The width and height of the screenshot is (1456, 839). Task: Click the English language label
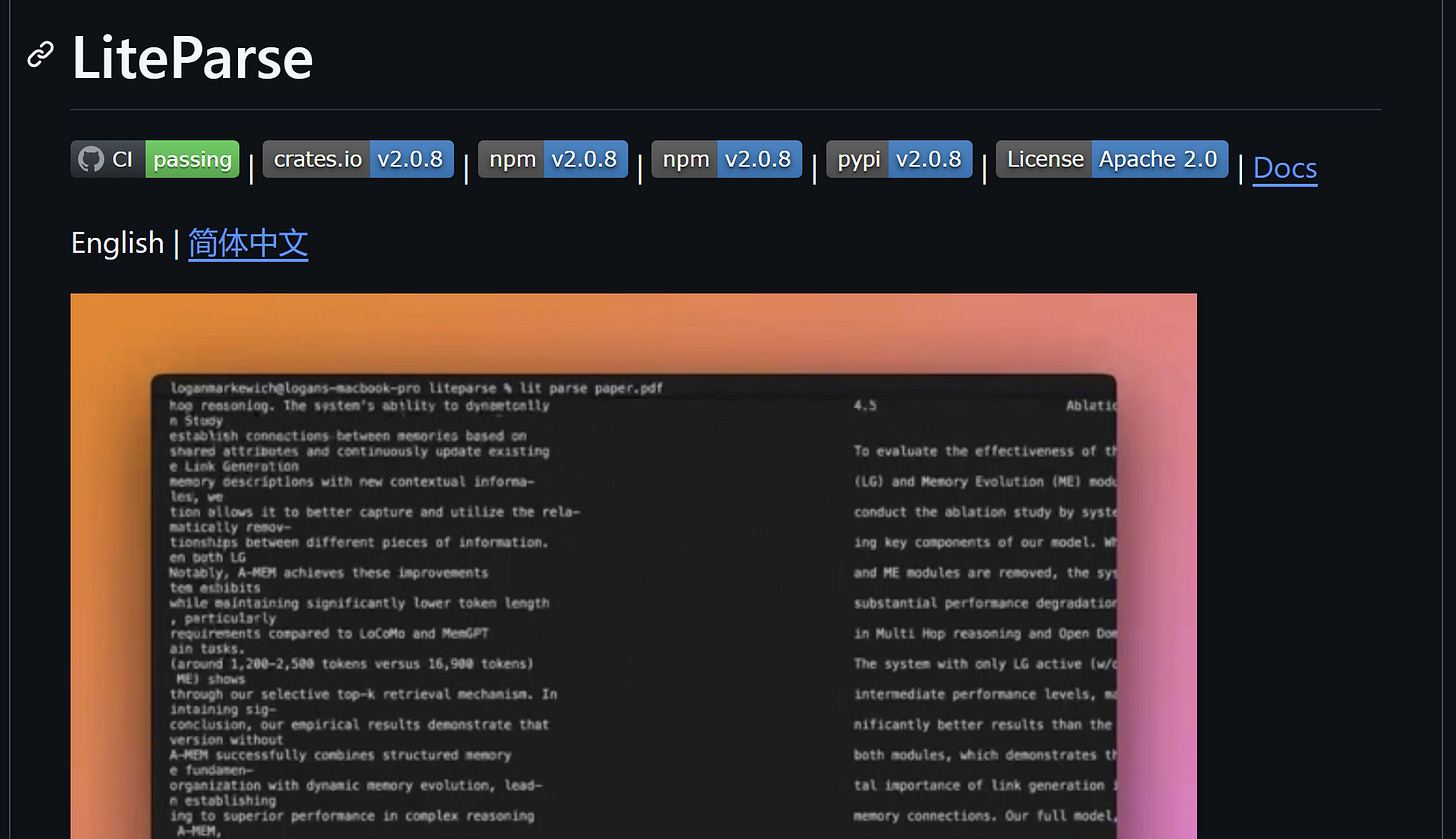click(117, 243)
